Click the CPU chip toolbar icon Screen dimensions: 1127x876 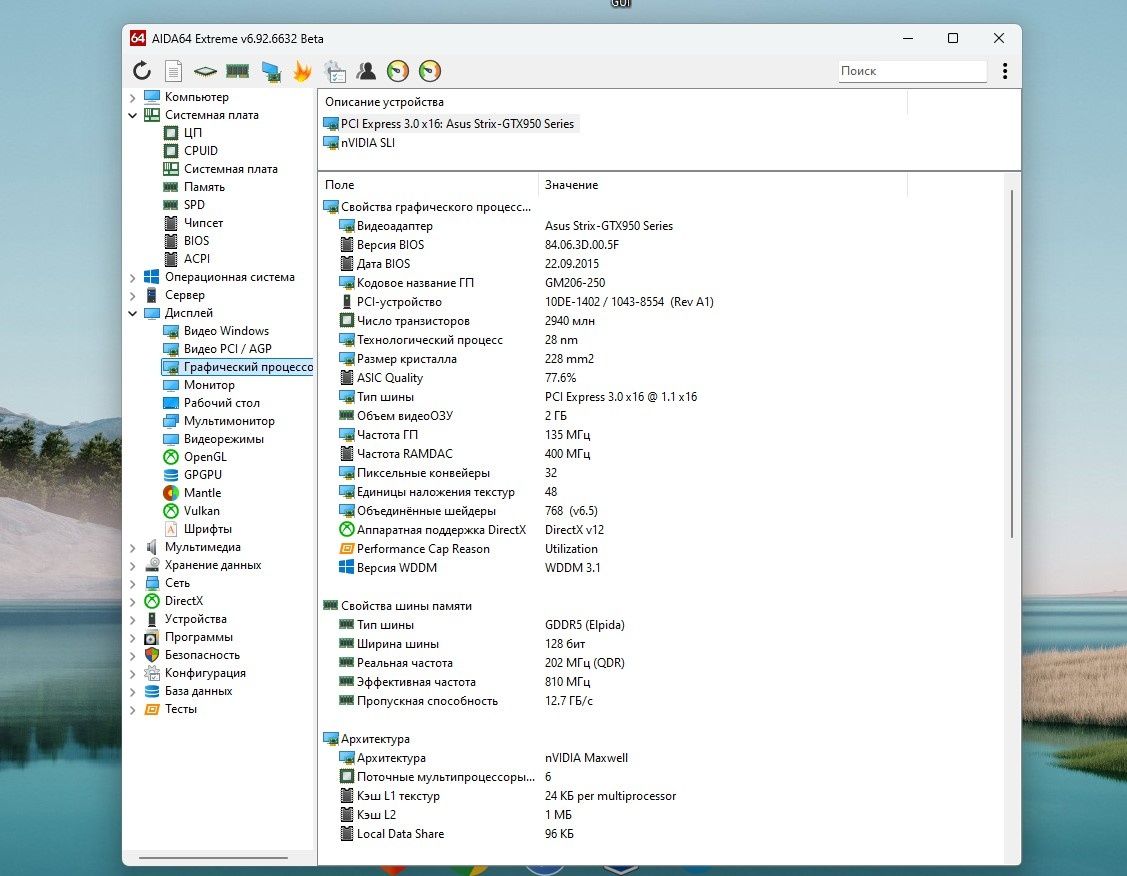205,71
